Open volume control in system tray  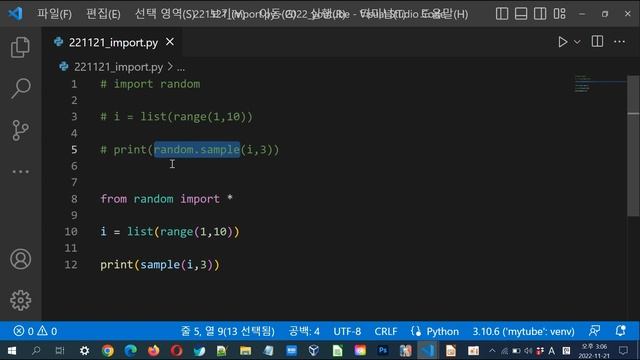click(x=528, y=351)
